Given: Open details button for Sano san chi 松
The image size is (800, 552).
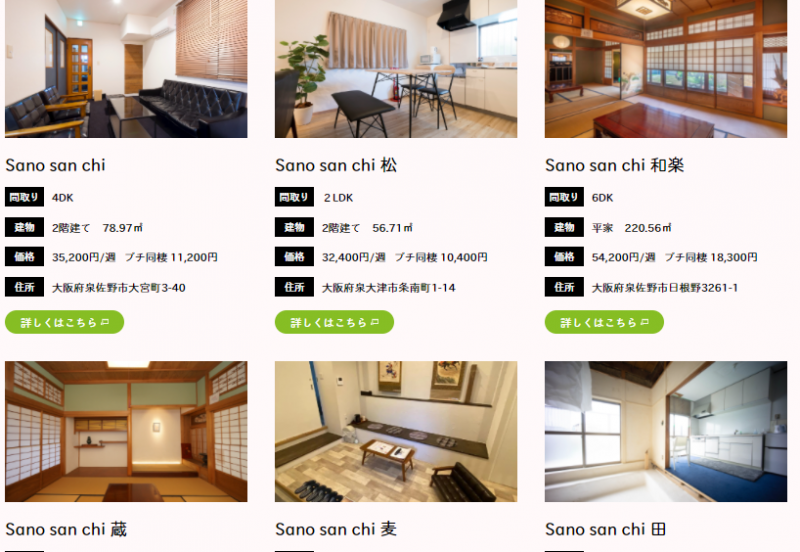Looking at the screenshot, I should tap(334, 322).
